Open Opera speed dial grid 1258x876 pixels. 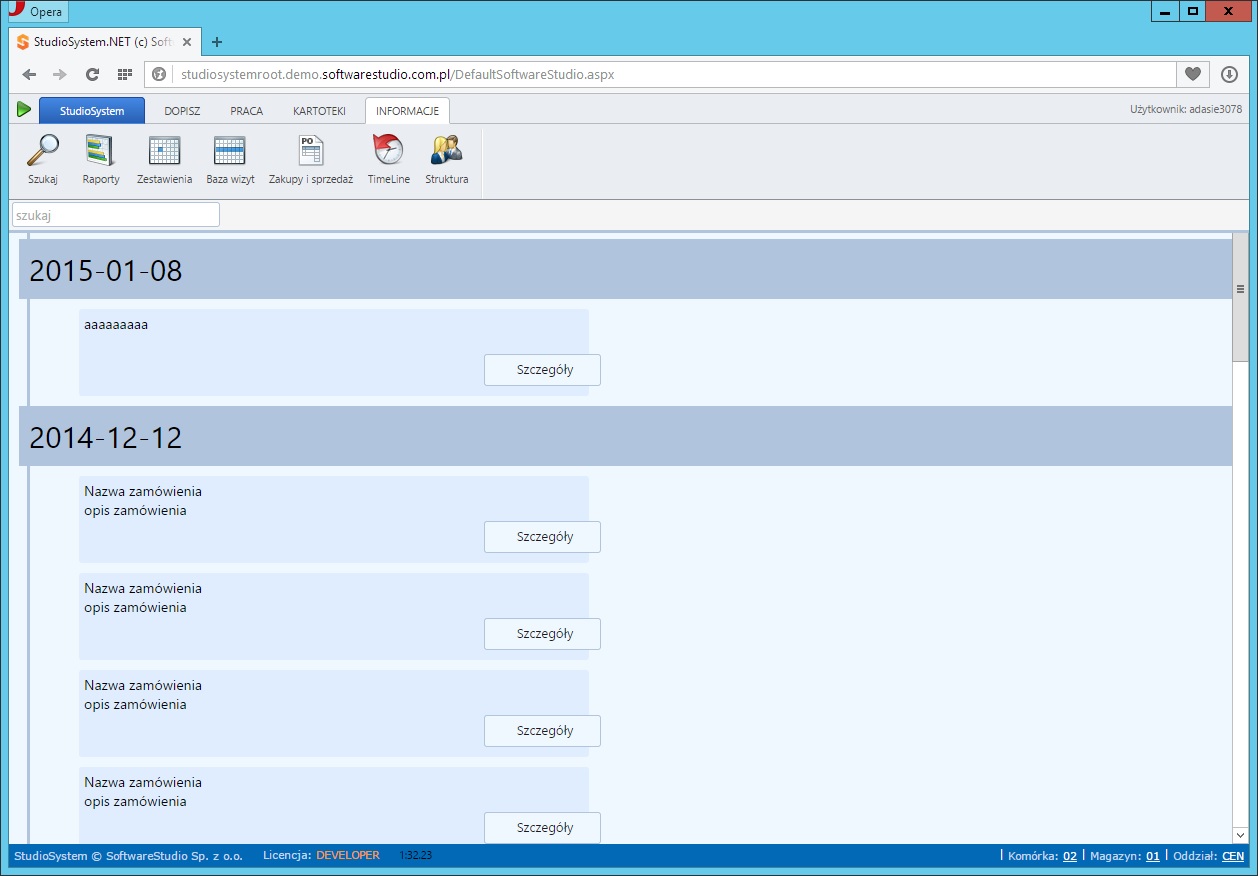125,75
